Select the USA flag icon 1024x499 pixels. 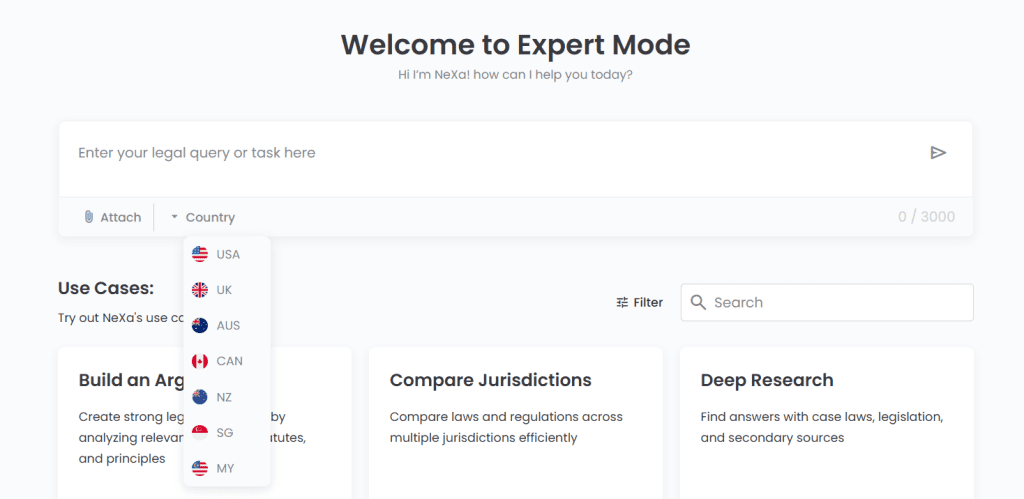tap(200, 254)
